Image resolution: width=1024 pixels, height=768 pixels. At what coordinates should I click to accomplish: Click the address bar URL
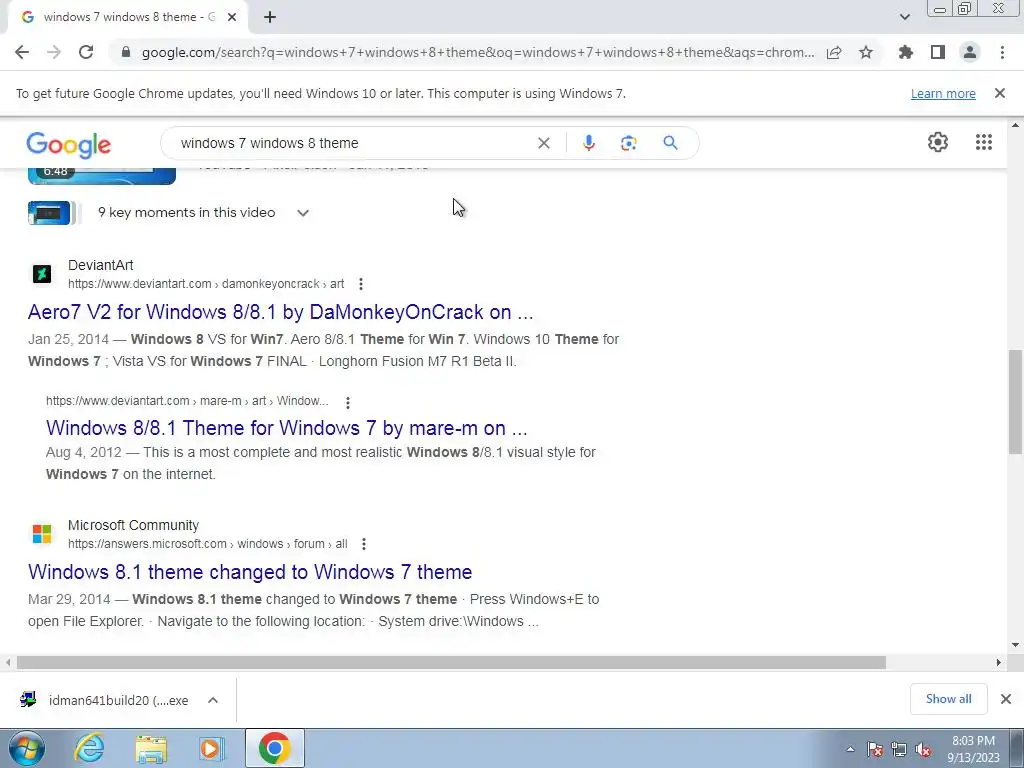[477, 52]
